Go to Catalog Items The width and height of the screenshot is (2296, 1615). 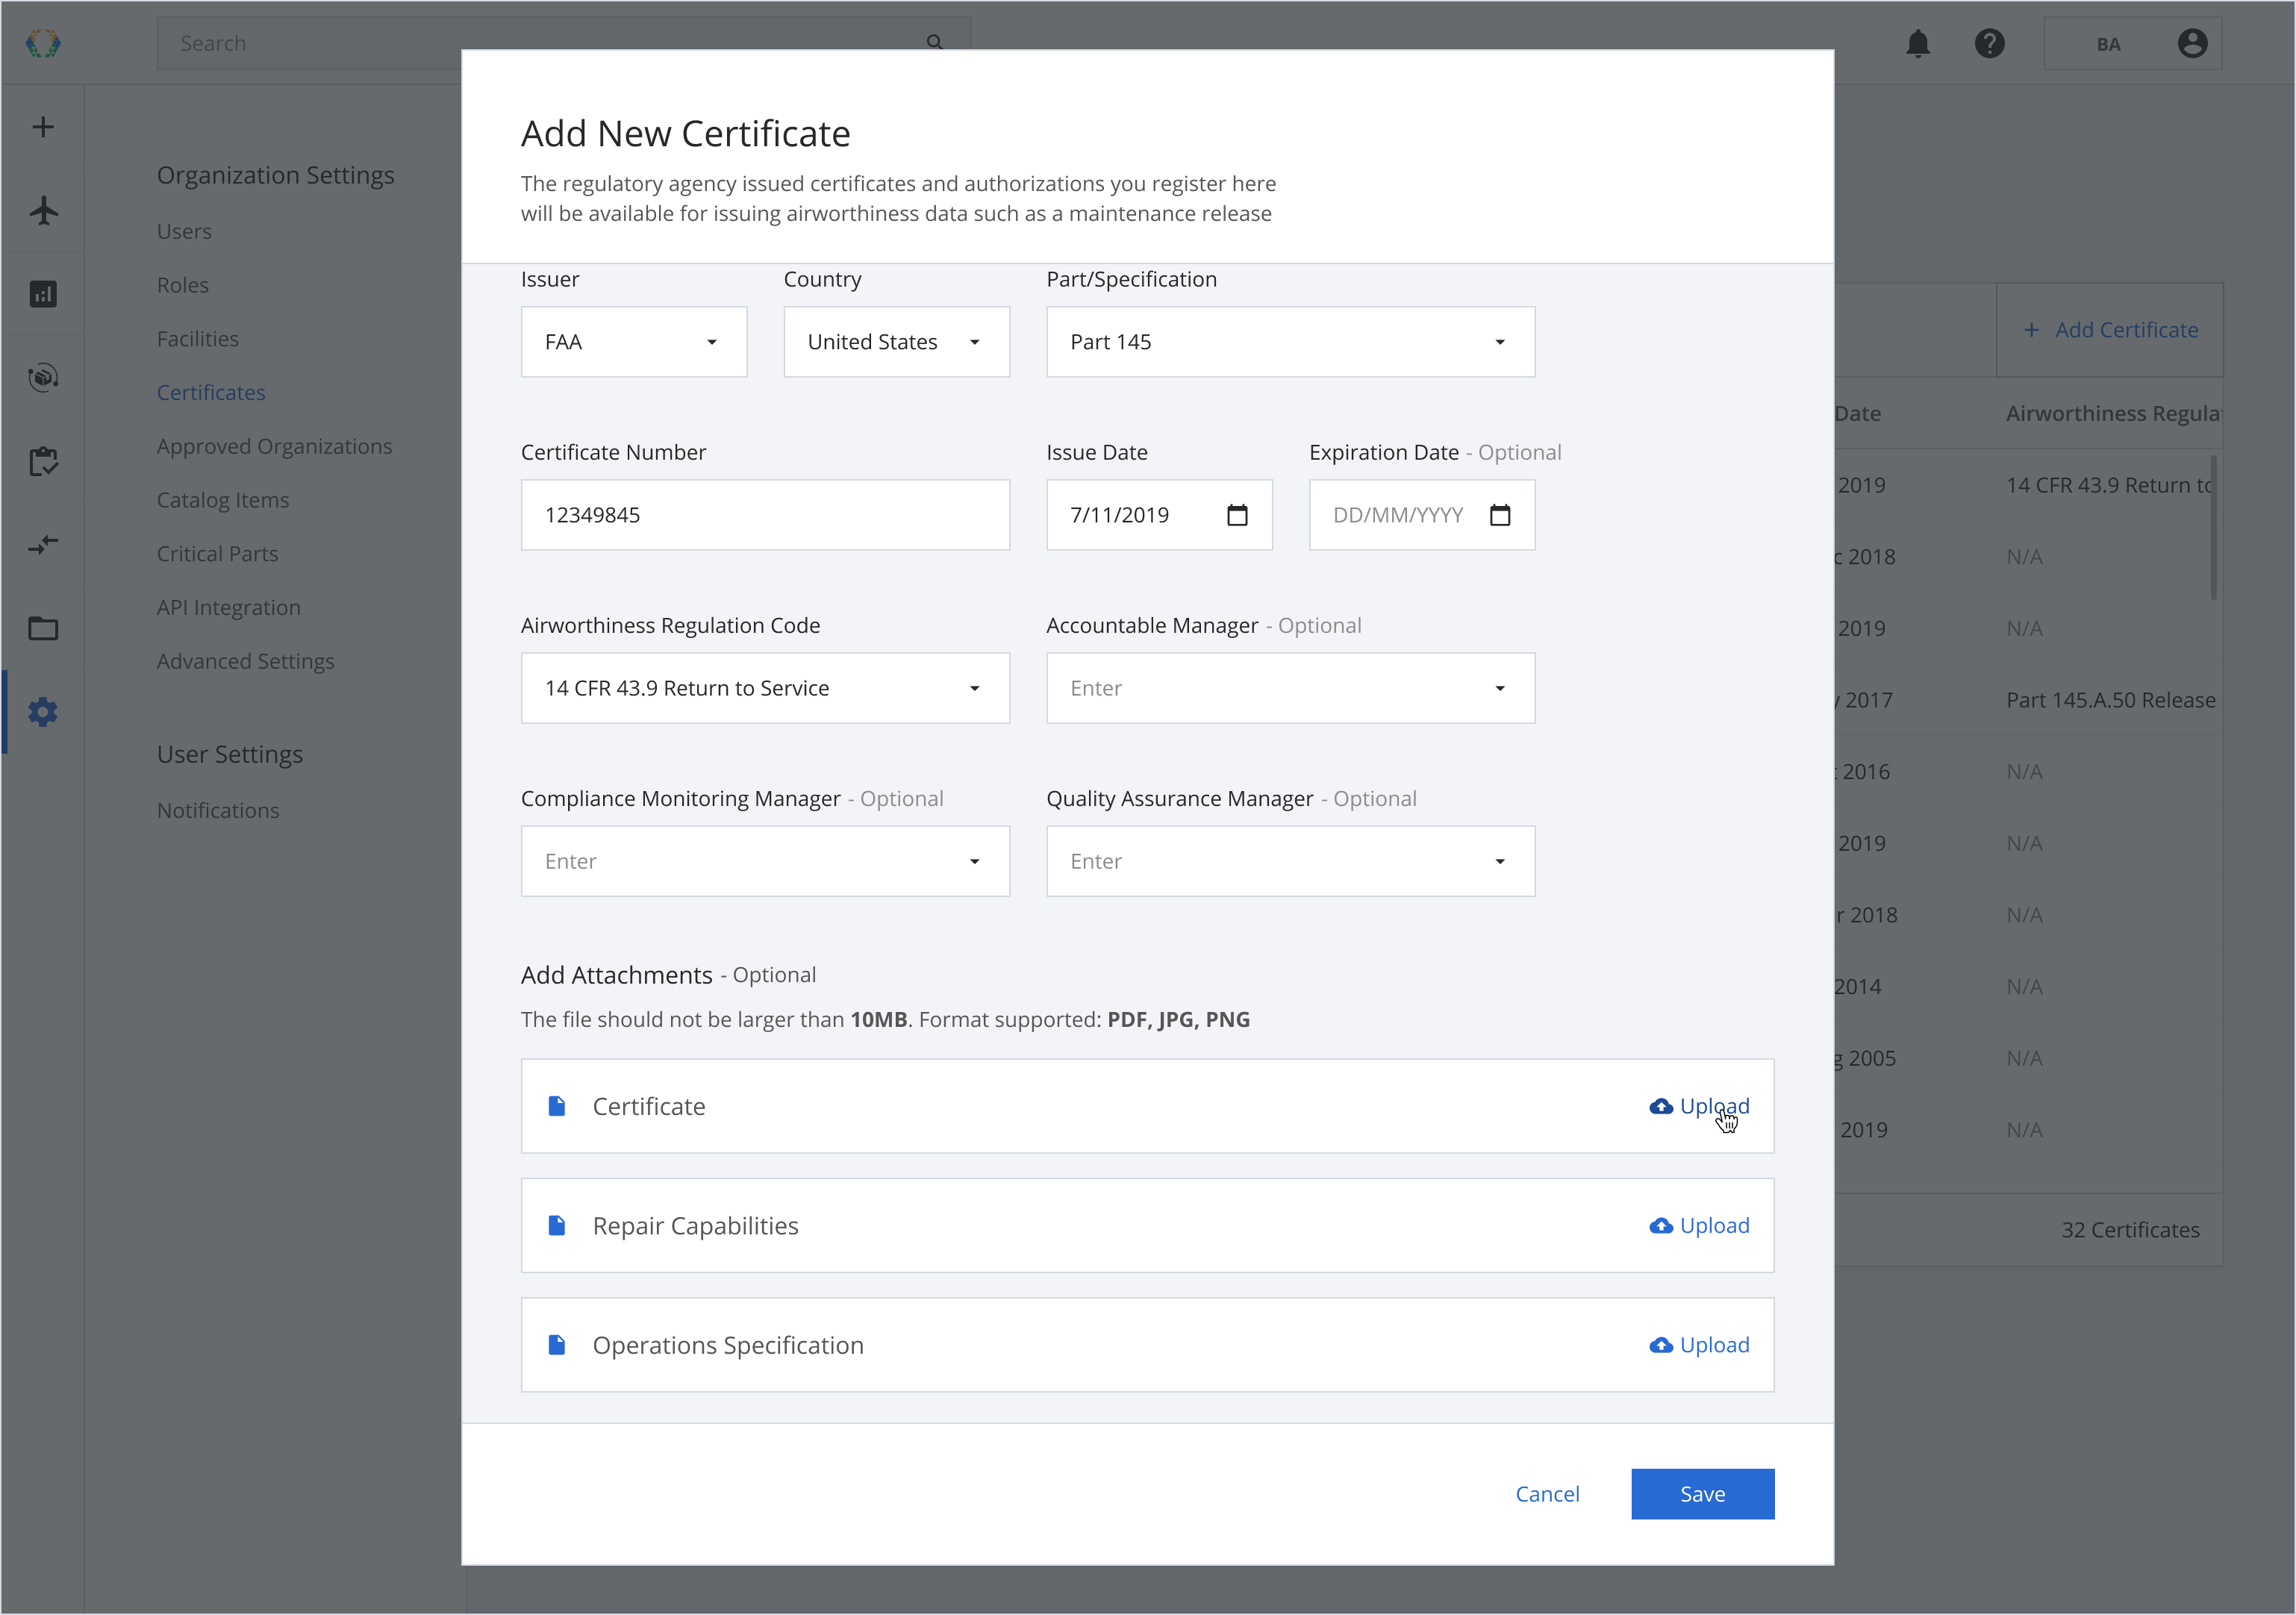[x=223, y=500]
